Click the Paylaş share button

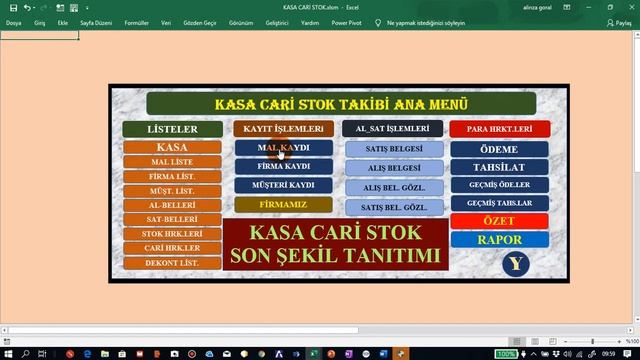tap(619, 23)
